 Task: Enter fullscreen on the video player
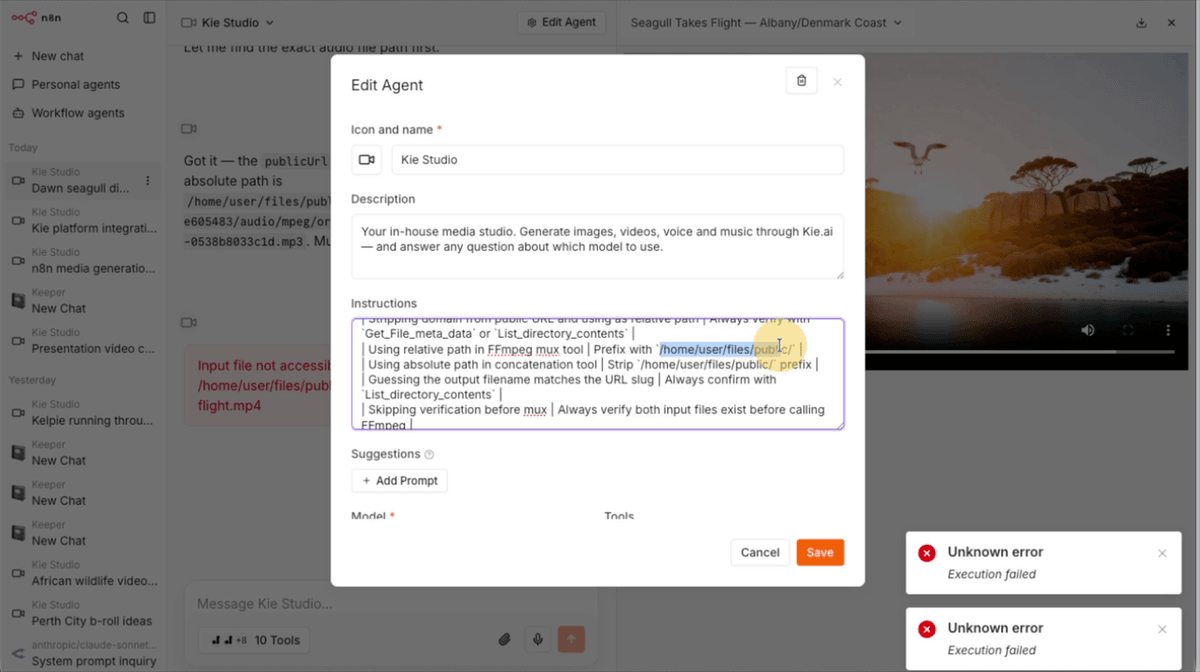coord(1128,330)
